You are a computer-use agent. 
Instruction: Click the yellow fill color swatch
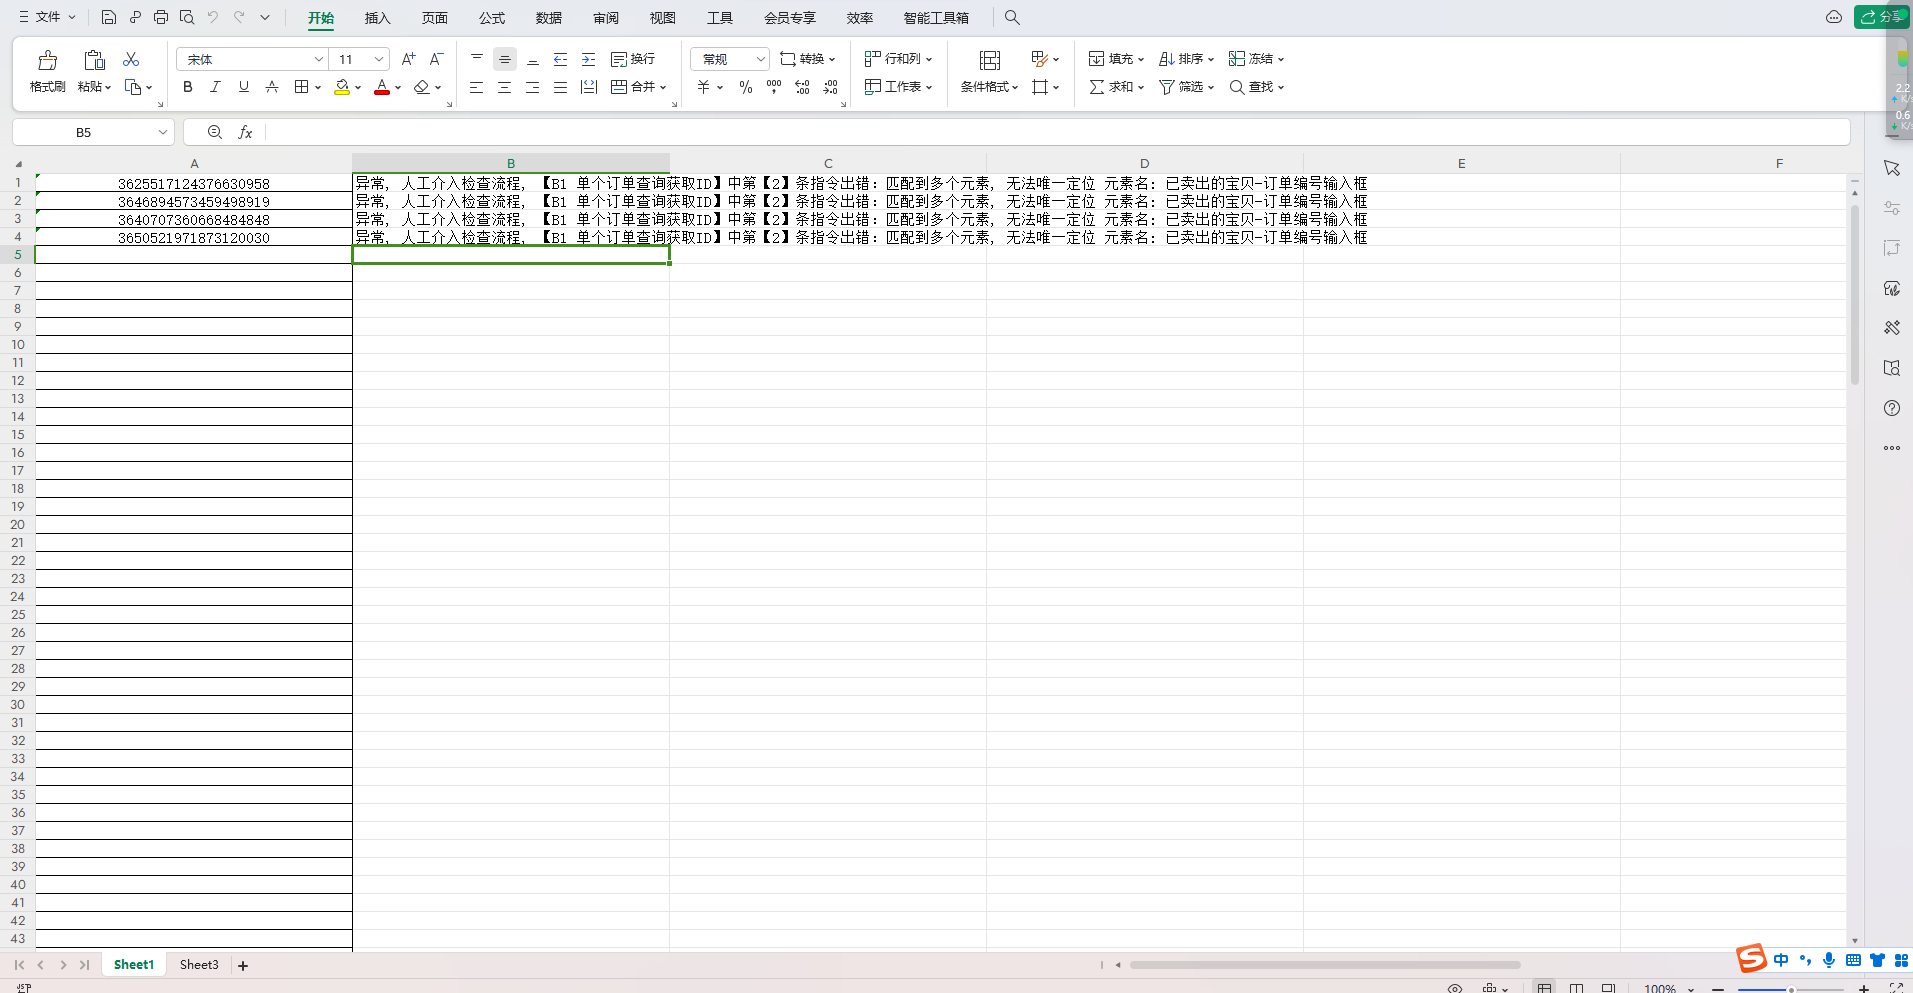(342, 88)
